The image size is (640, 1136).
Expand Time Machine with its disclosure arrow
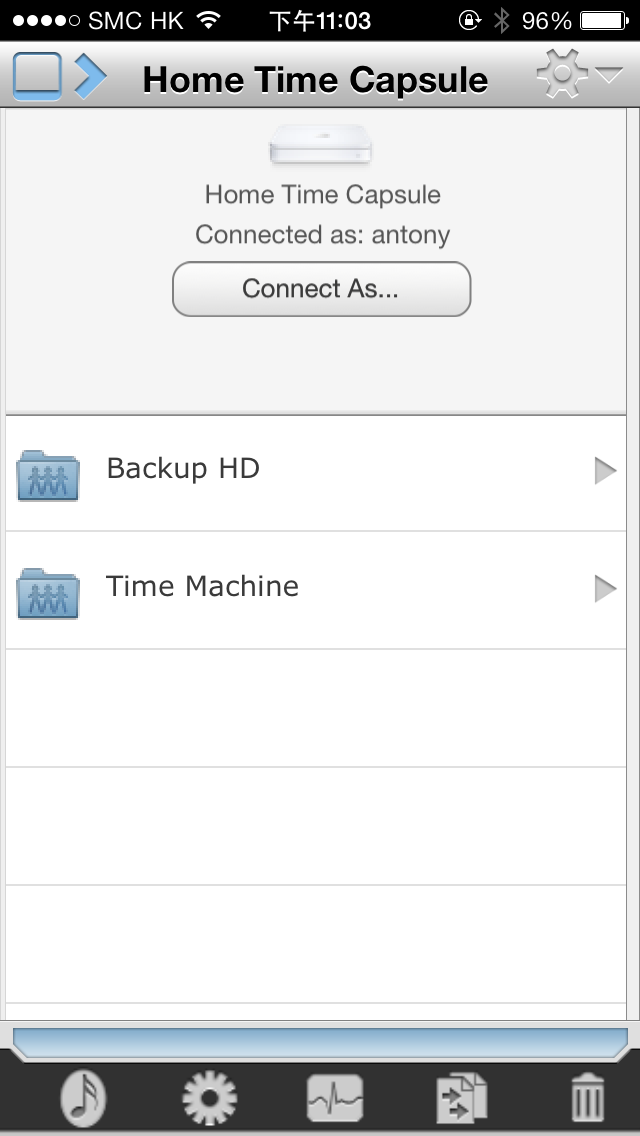click(x=605, y=588)
